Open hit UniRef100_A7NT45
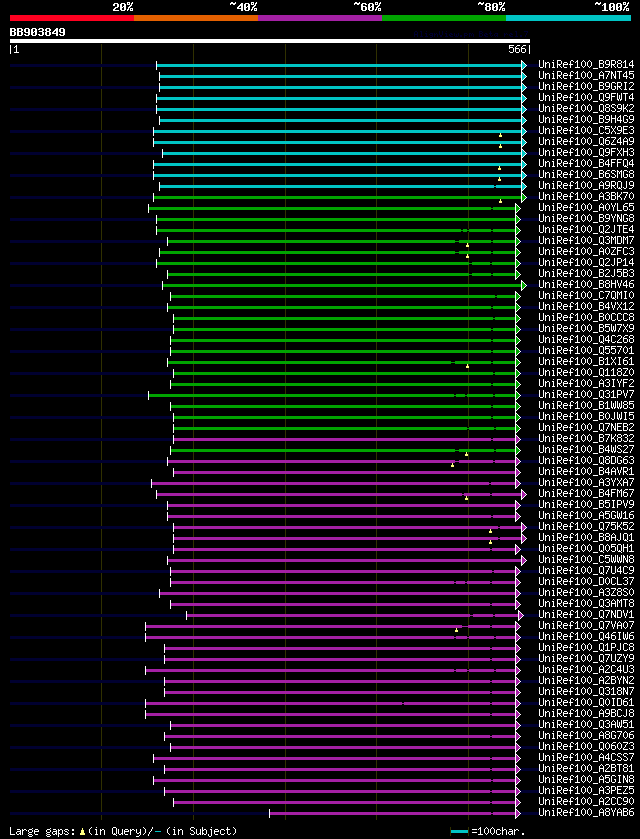This screenshot has width=640, height=839. point(586,76)
